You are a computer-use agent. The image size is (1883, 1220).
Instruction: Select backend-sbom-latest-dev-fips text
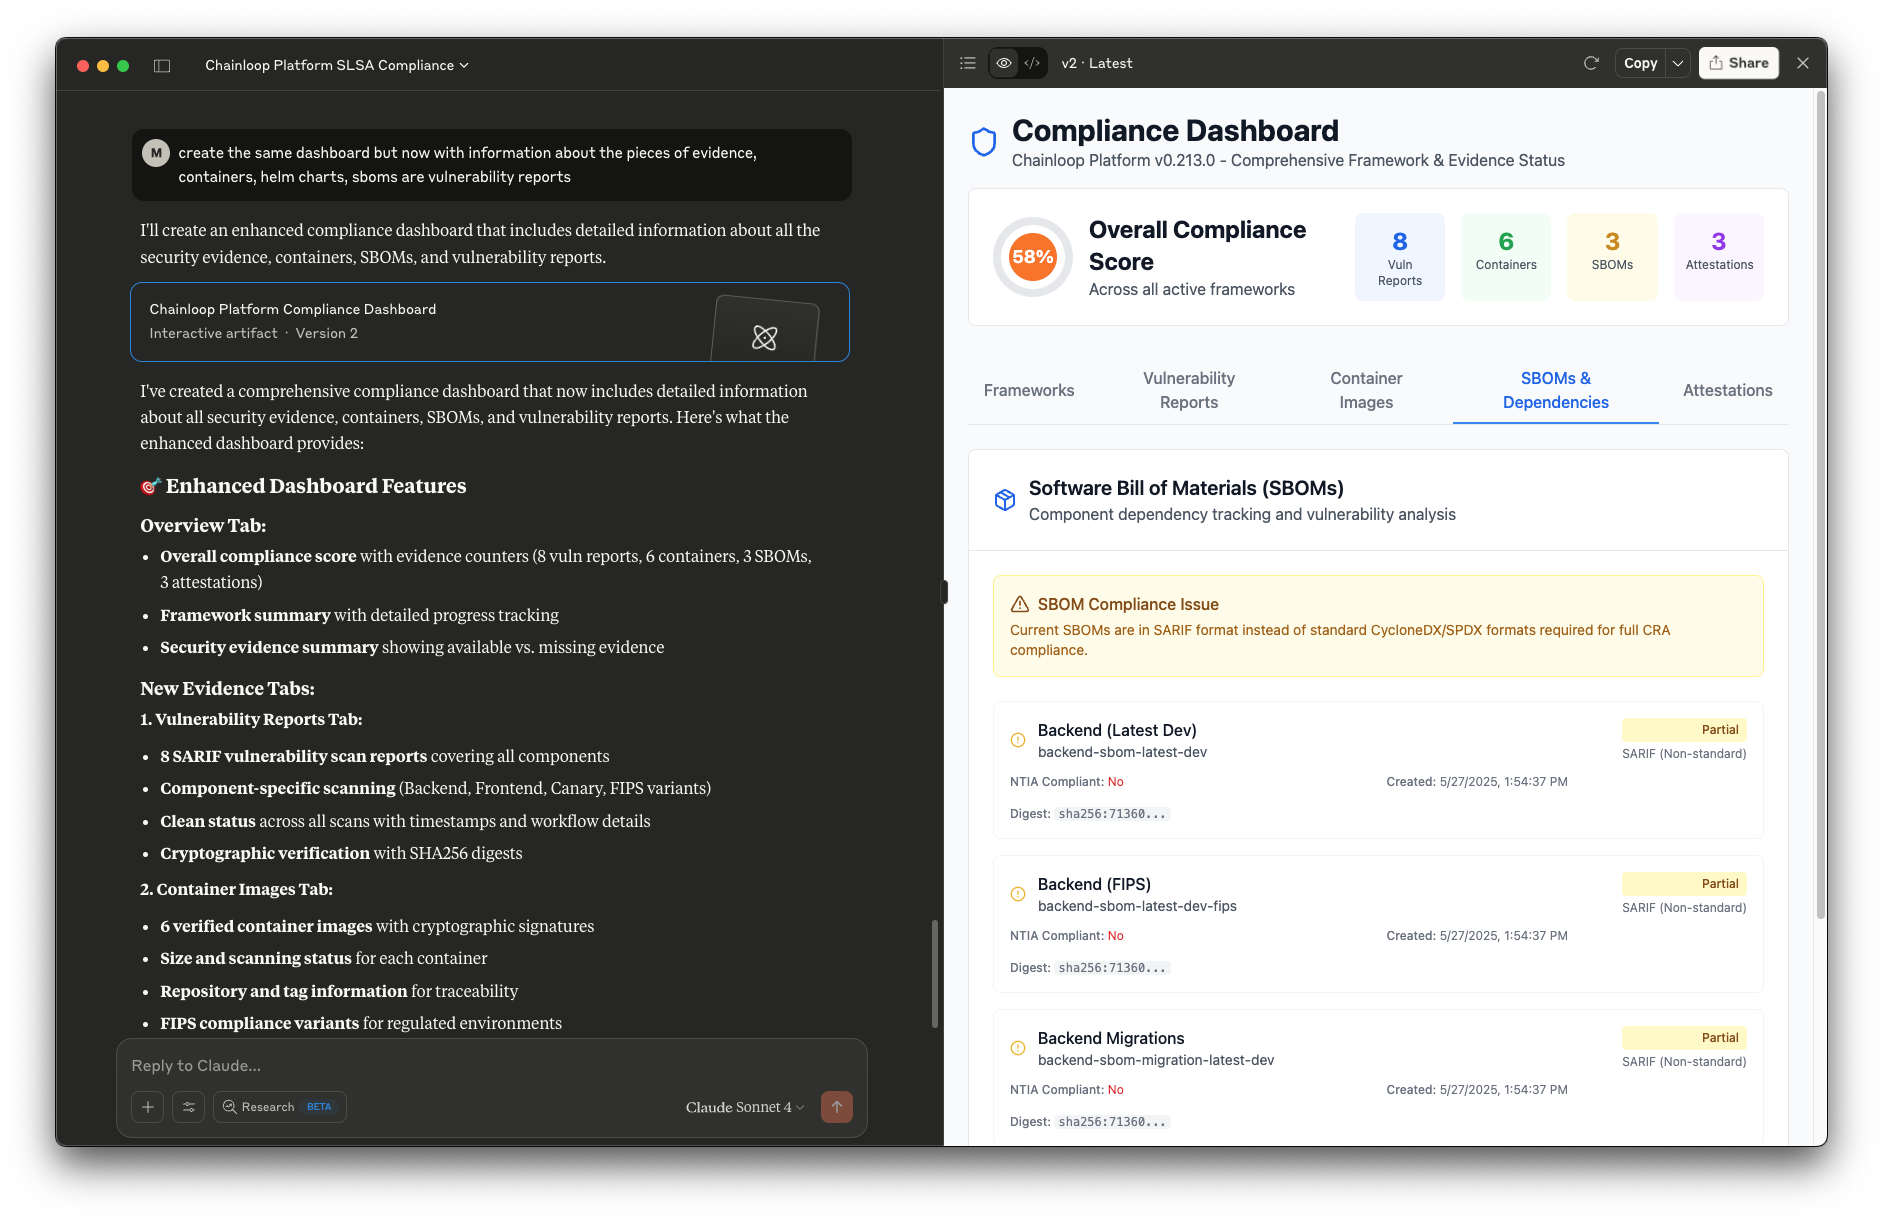click(1137, 906)
